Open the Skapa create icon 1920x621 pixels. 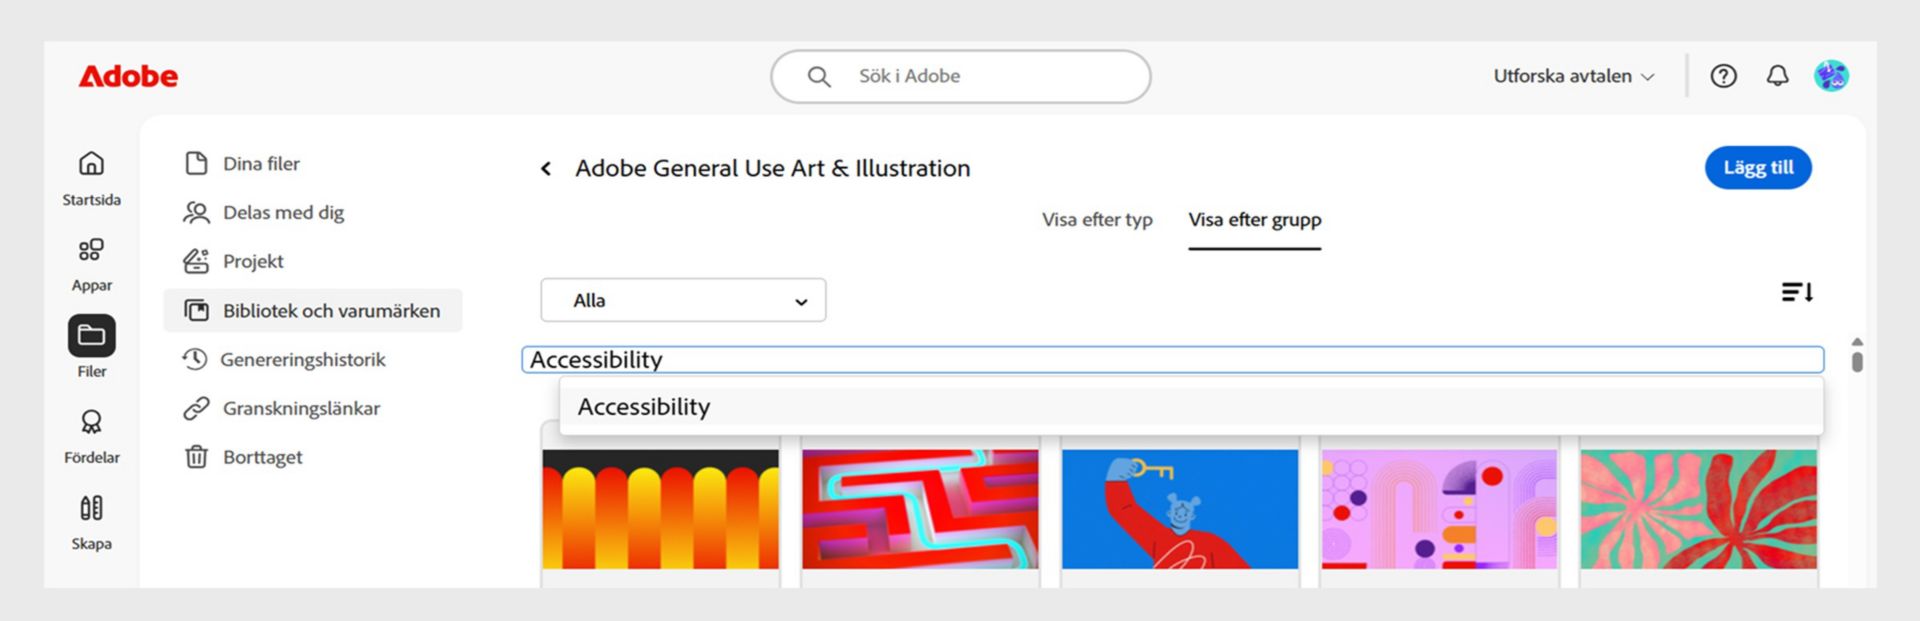coord(91,508)
